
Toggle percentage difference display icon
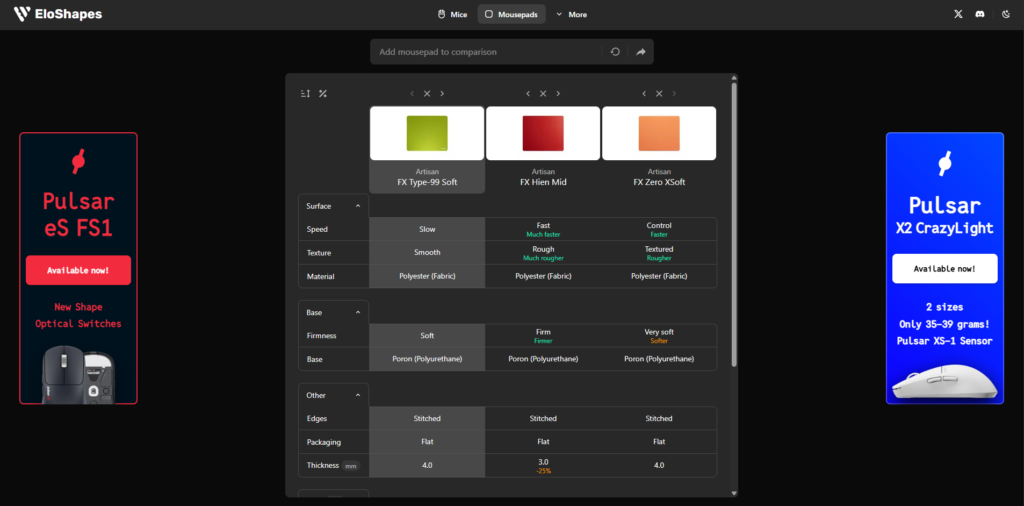point(323,94)
